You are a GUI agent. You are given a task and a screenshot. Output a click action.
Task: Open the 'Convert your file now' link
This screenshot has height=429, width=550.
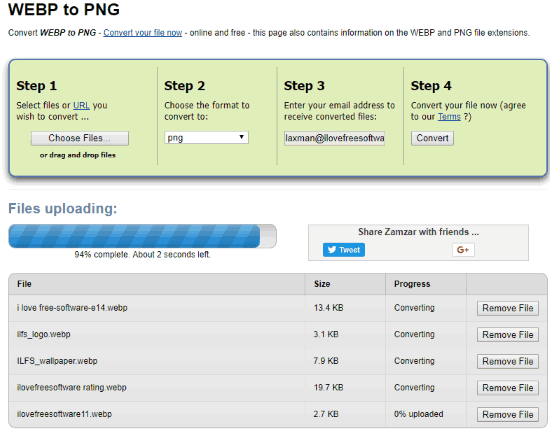tap(142, 33)
